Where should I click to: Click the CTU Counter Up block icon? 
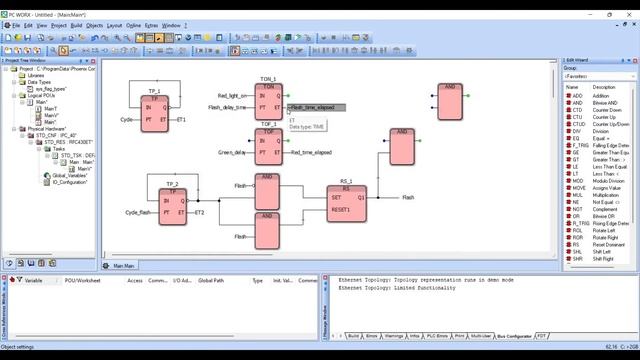pyautogui.click(x=569, y=117)
